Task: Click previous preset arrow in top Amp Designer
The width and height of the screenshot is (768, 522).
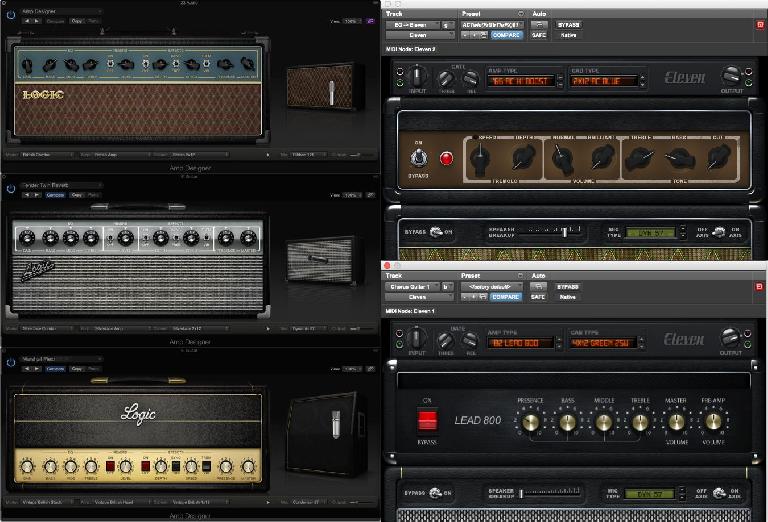Action: tap(27, 21)
